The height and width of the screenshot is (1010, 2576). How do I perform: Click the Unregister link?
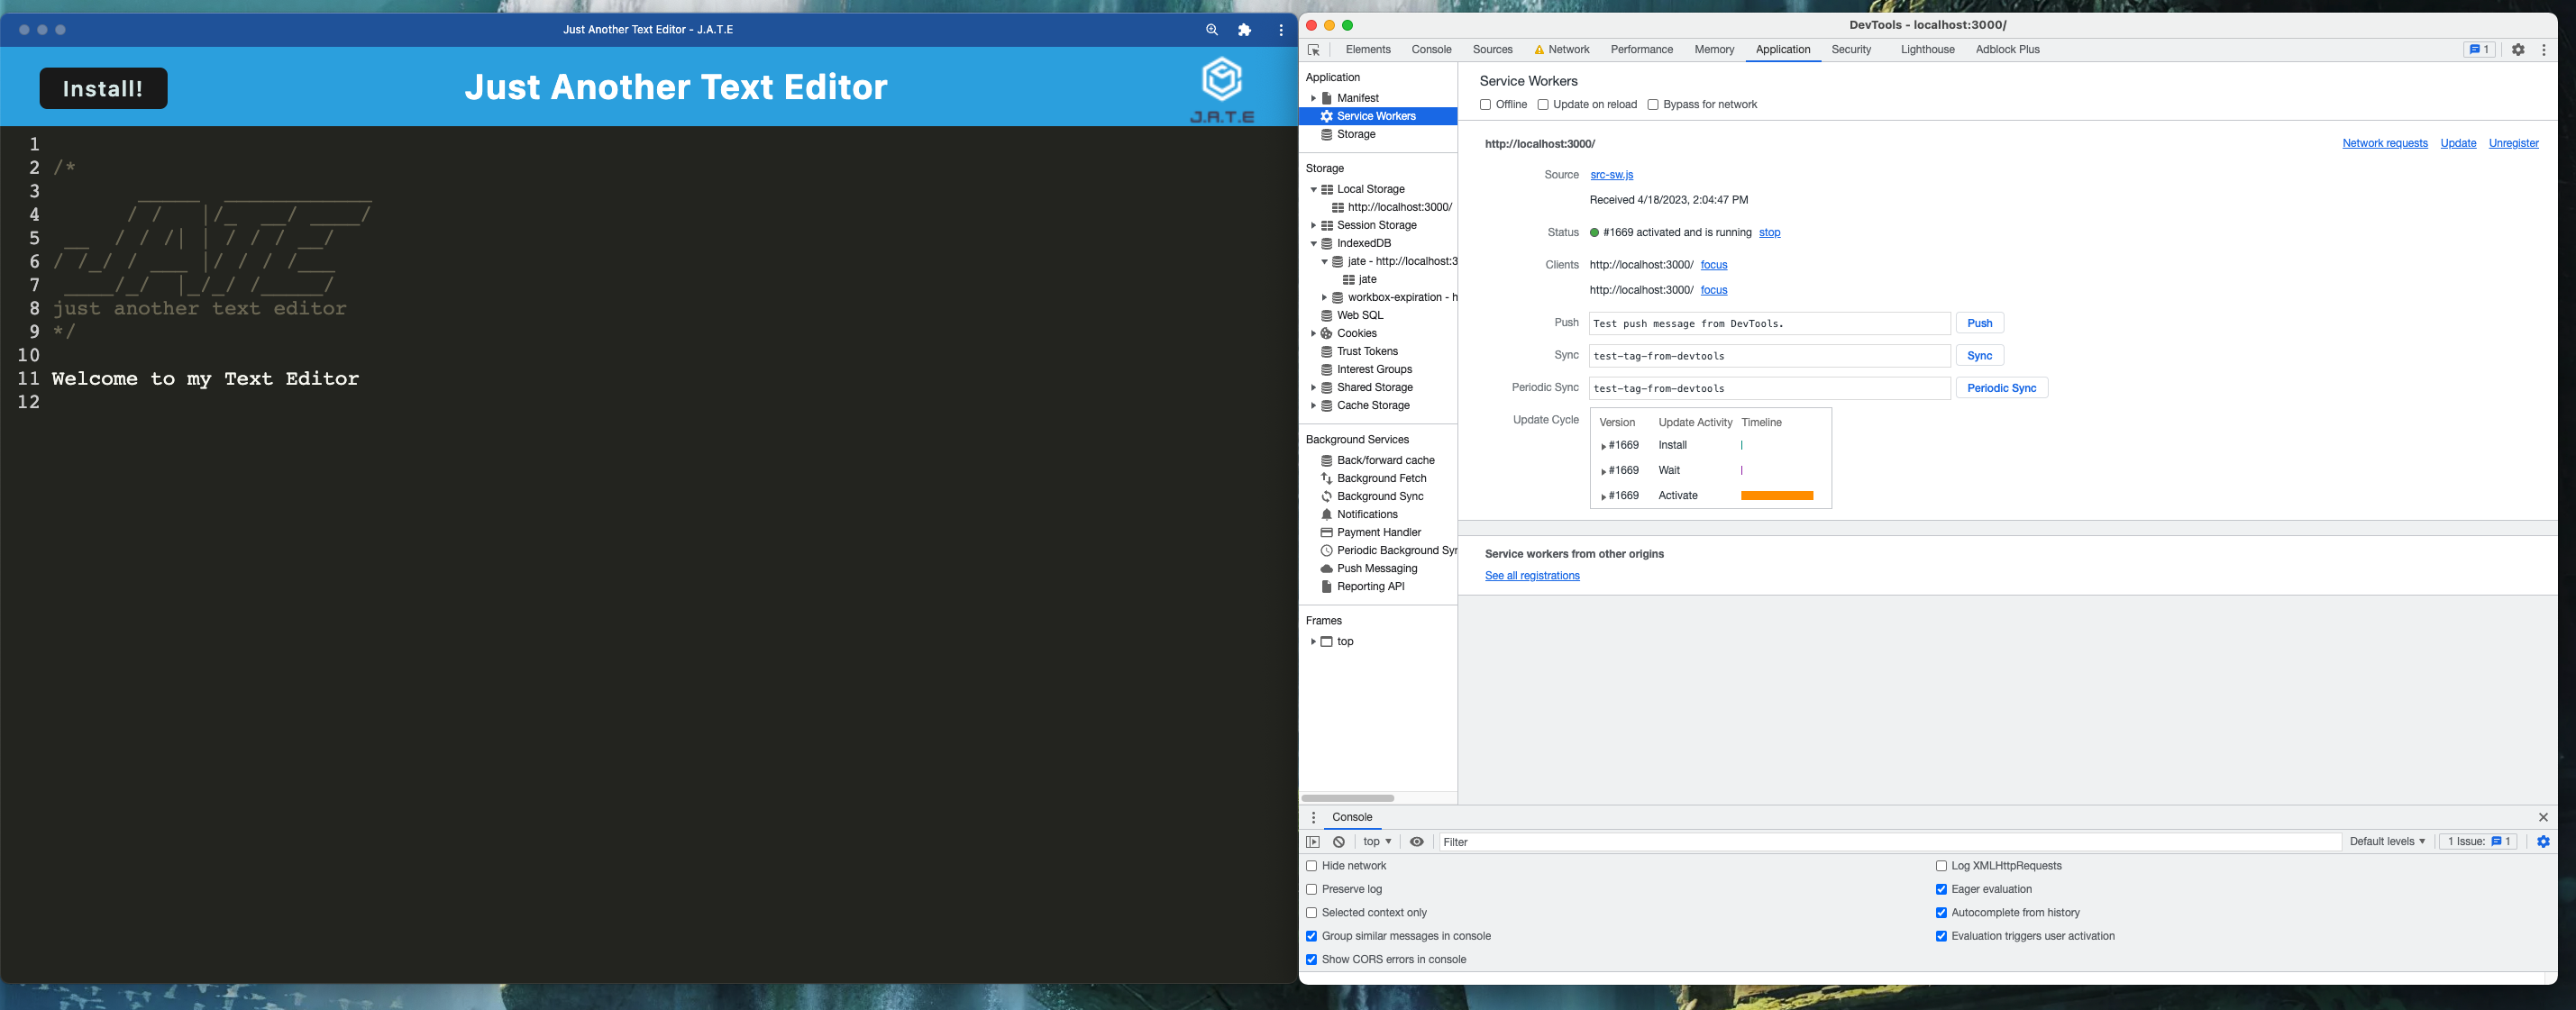coord(2513,144)
